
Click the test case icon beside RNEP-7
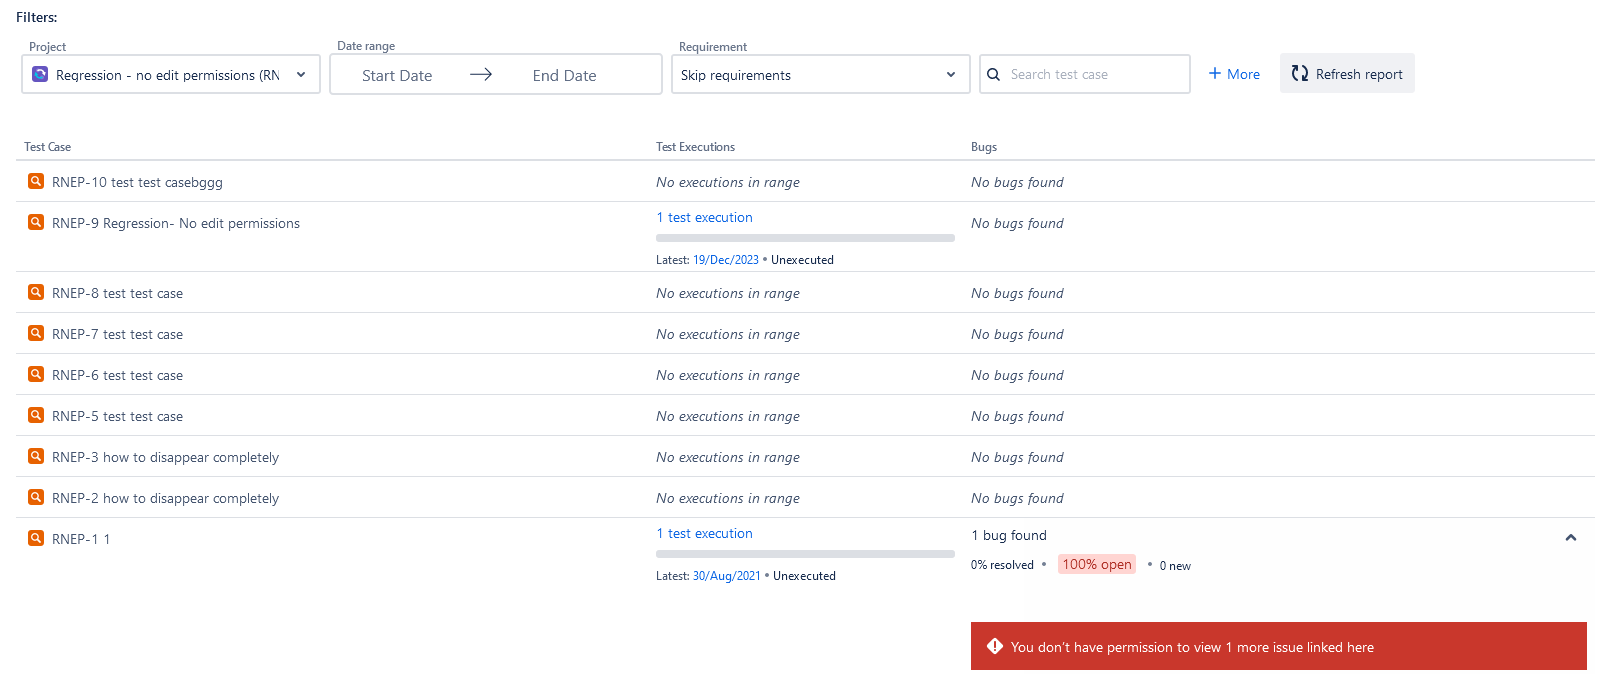36,333
